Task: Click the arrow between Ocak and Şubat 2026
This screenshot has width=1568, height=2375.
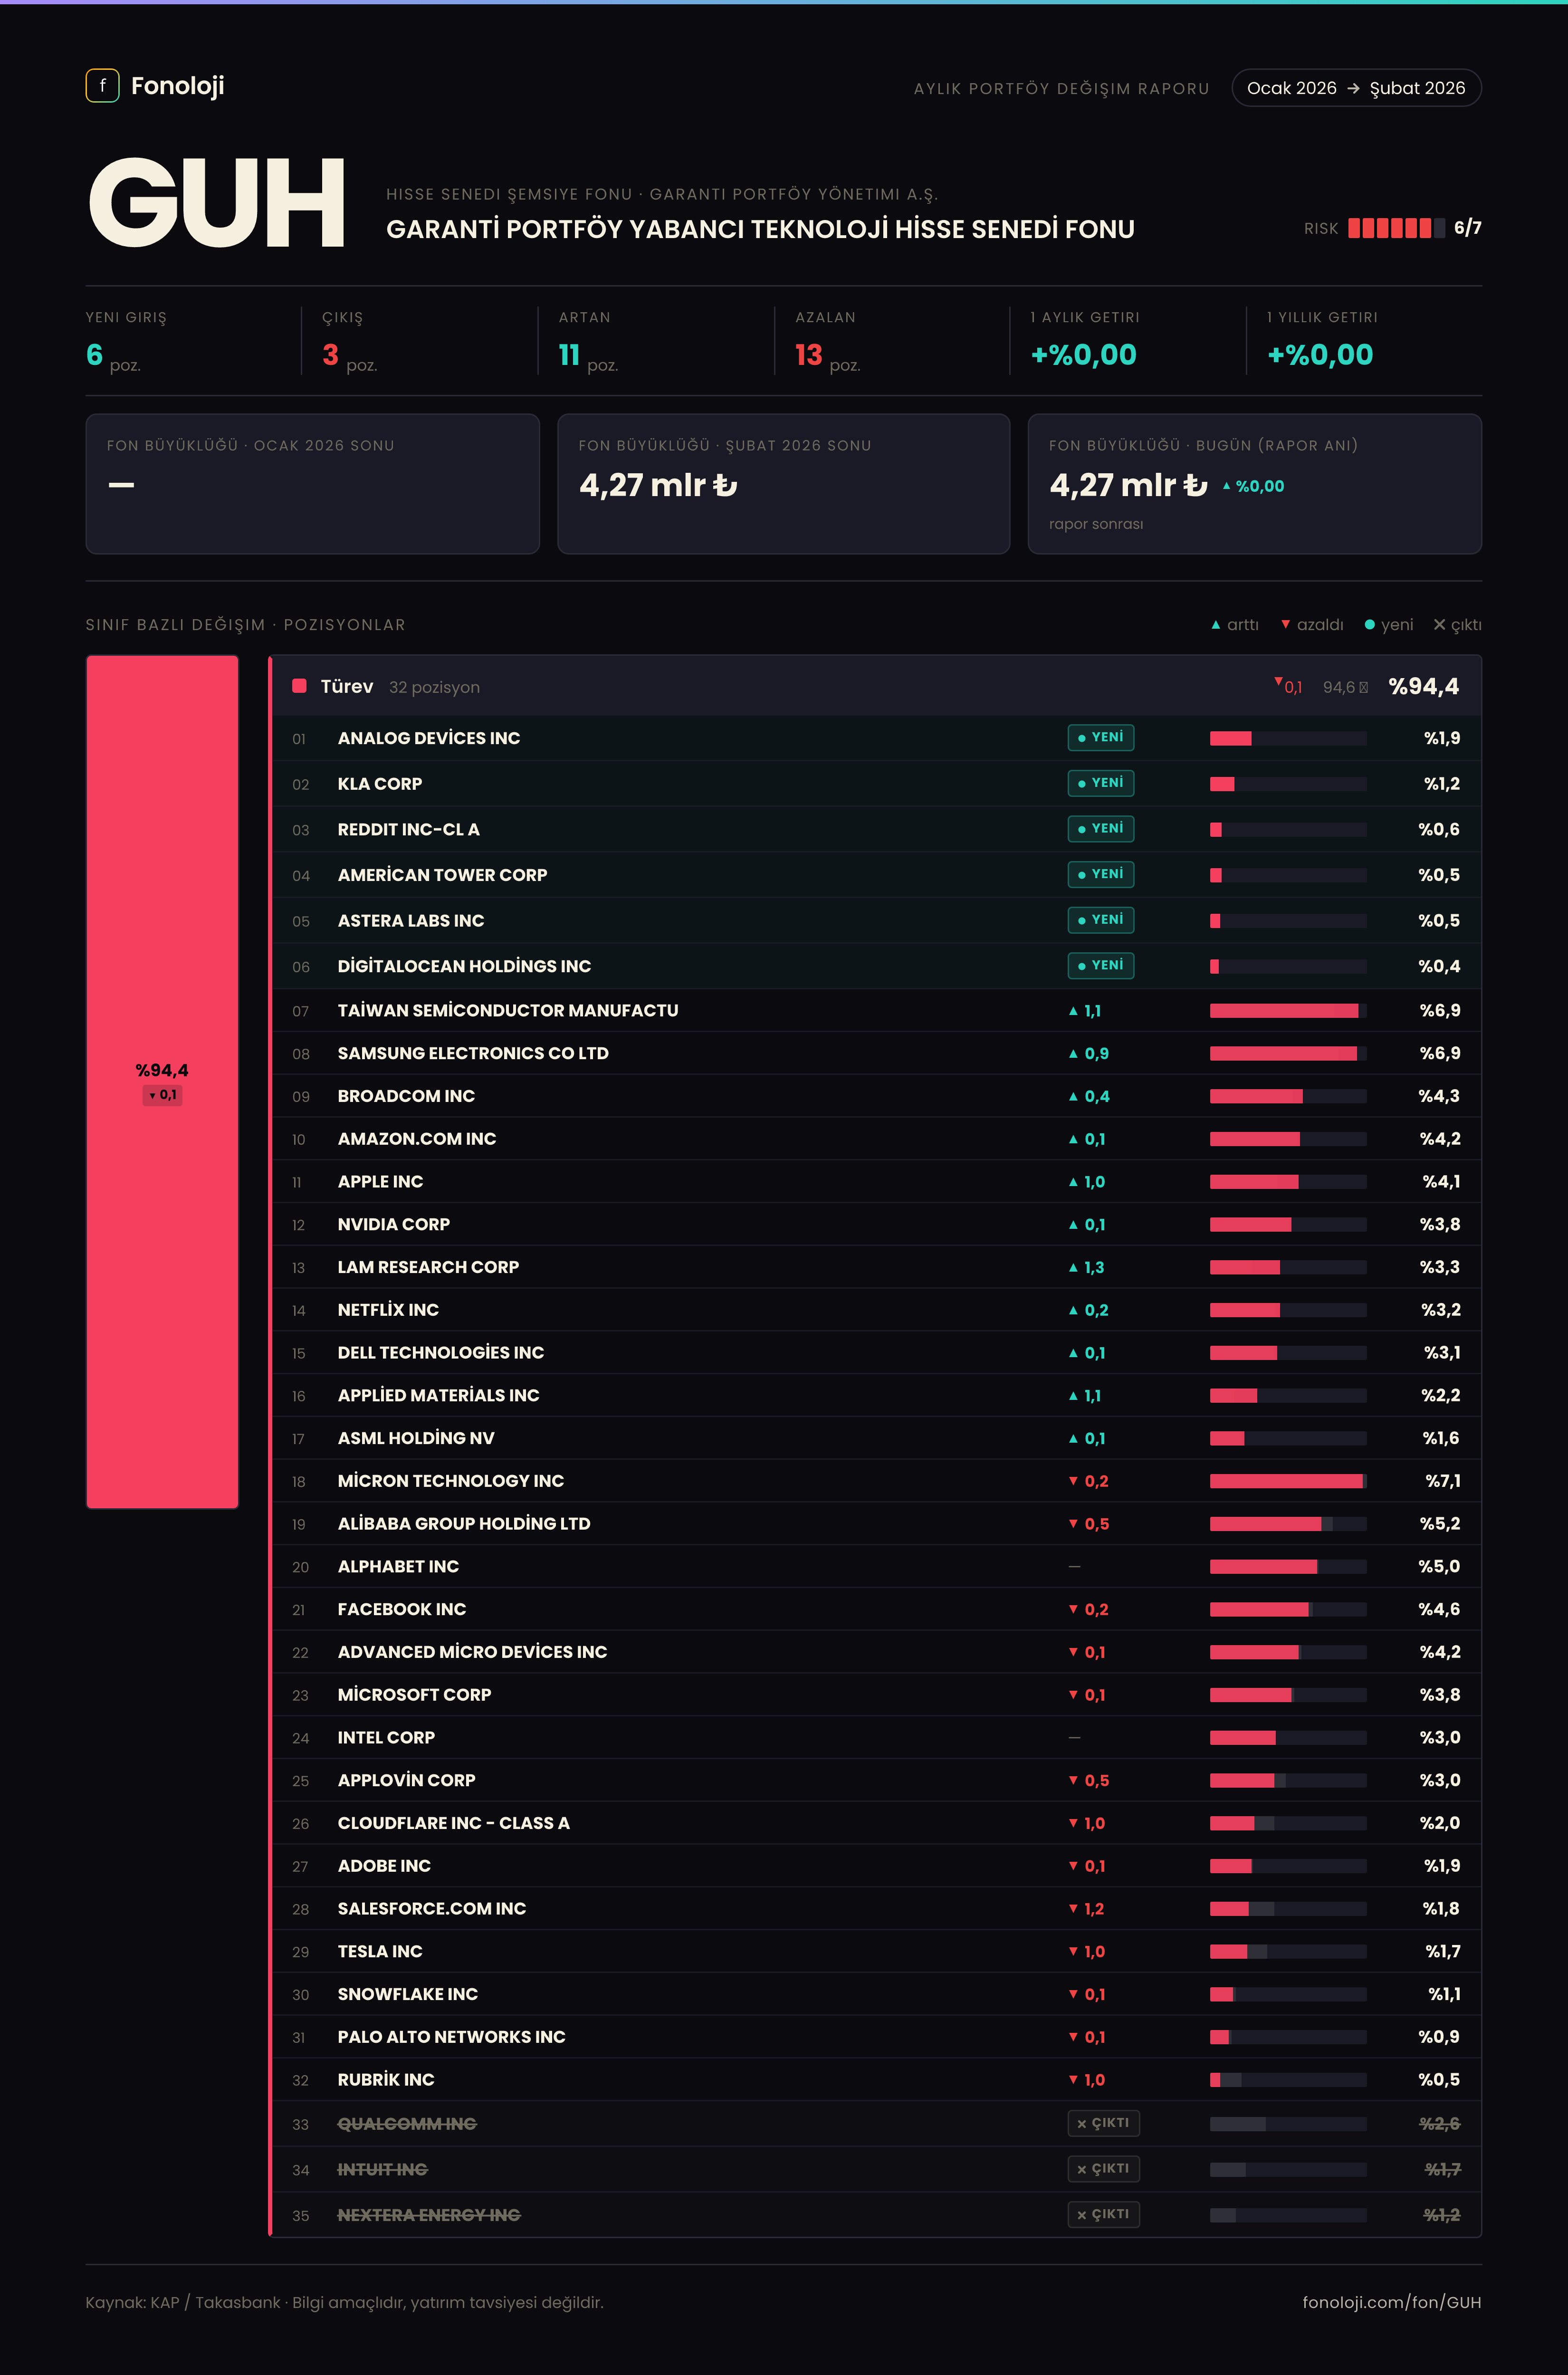Action: pos(1353,88)
